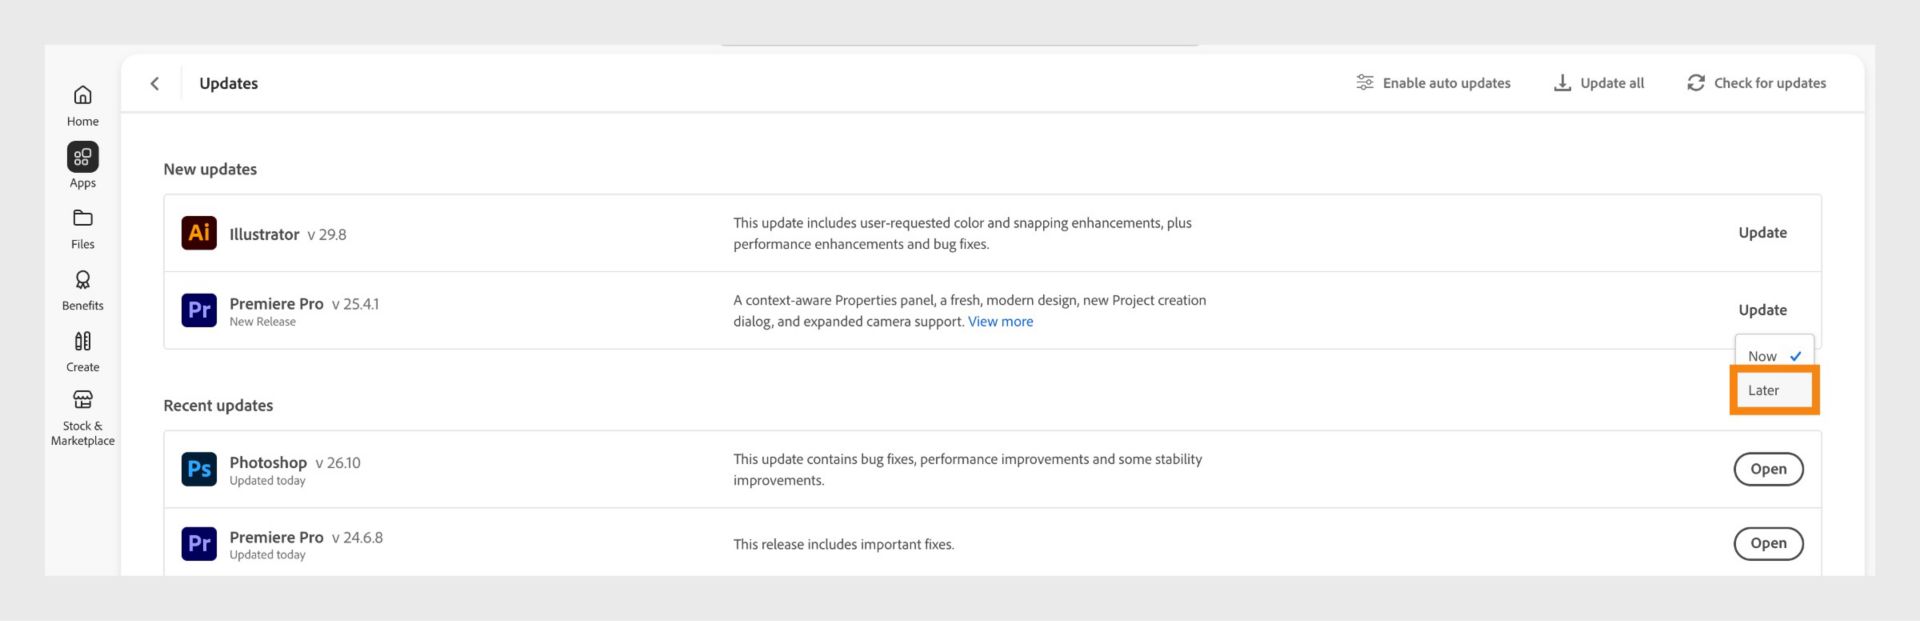The width and height of the screenshot is (1920, 621).
Task: Enable auto updates
Action: pyautogui.click(x=1432, y=83)
